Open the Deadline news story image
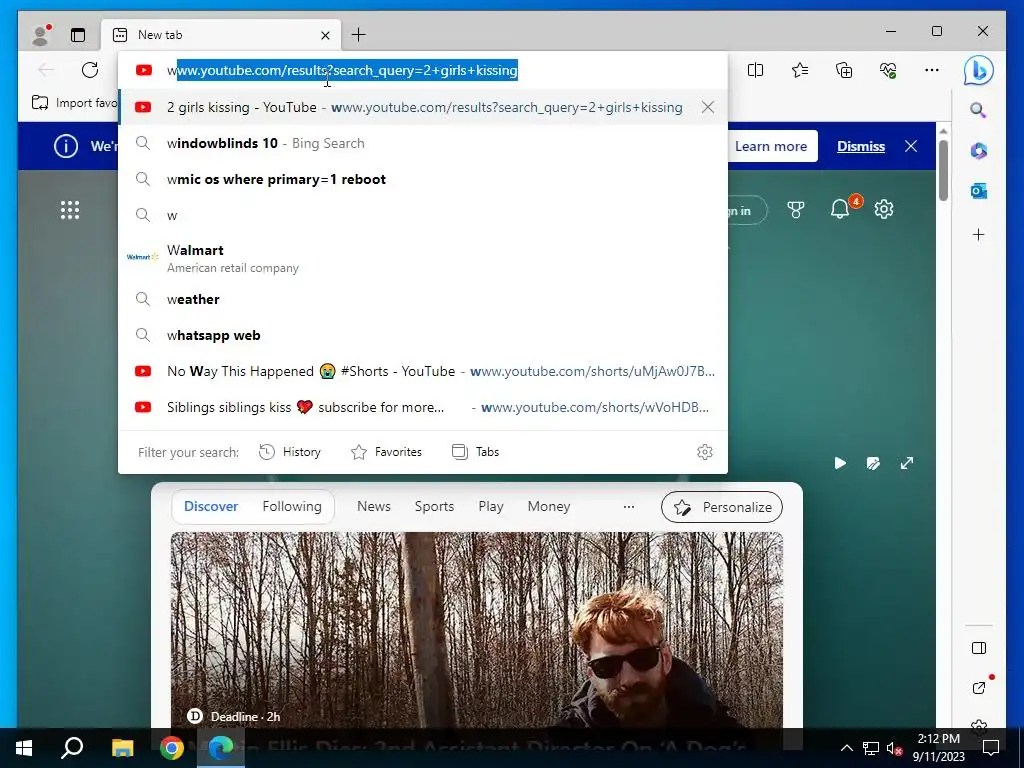1024x768 pixels. point(477,630)
